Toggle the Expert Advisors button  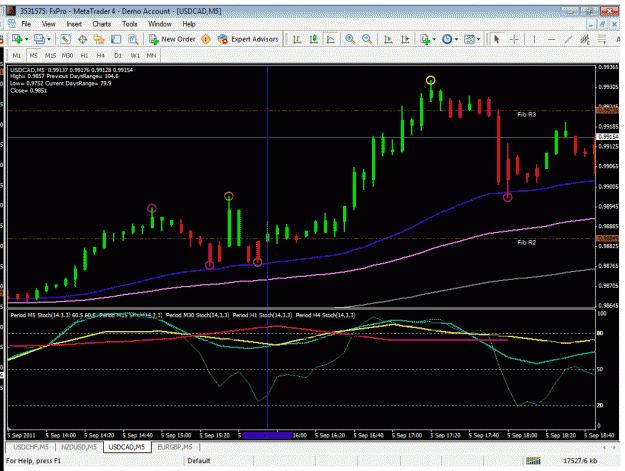pos(248,39)
